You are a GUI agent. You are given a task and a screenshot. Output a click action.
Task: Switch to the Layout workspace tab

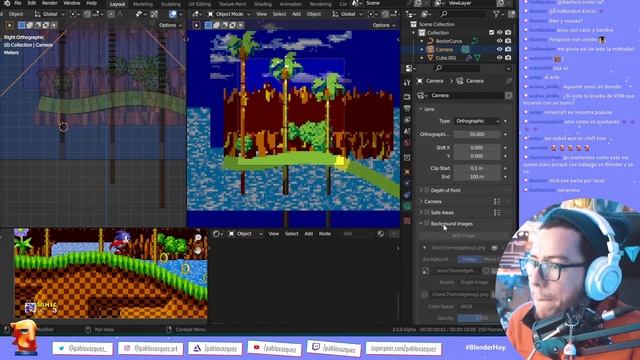pos(117,4)
